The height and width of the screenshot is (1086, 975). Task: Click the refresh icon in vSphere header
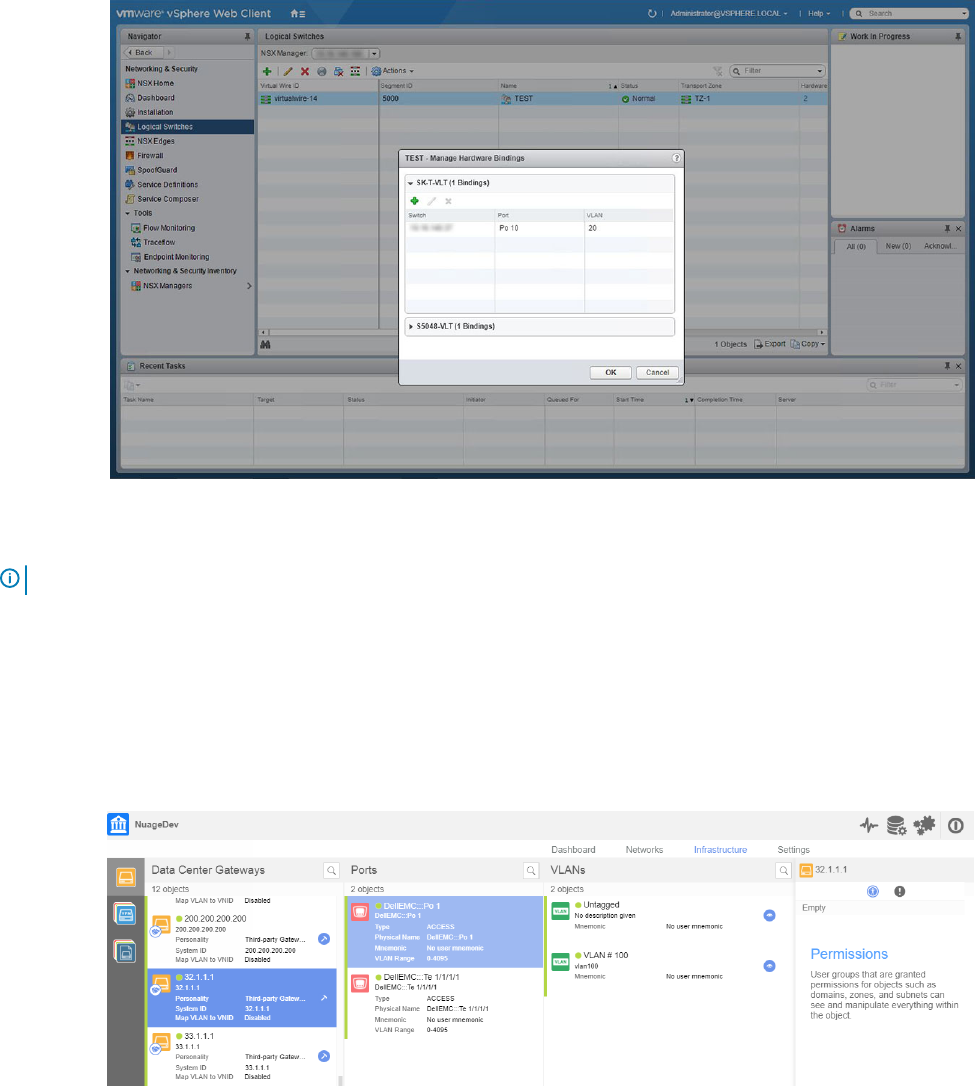[652, 13]
